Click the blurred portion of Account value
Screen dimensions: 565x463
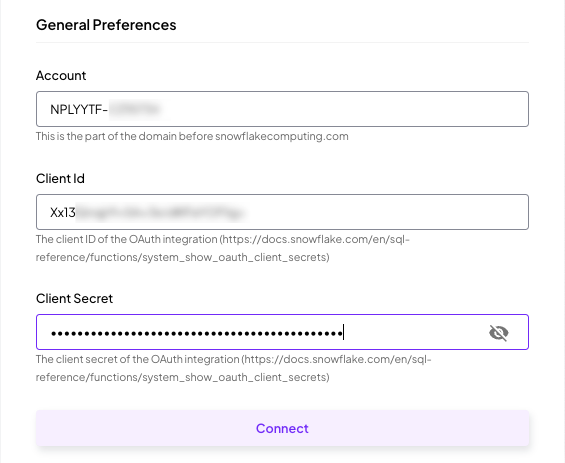(x=135, y=109)
